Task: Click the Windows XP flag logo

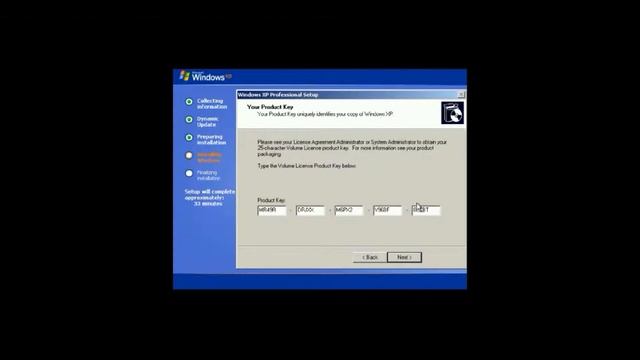Action: pos(185,76)
